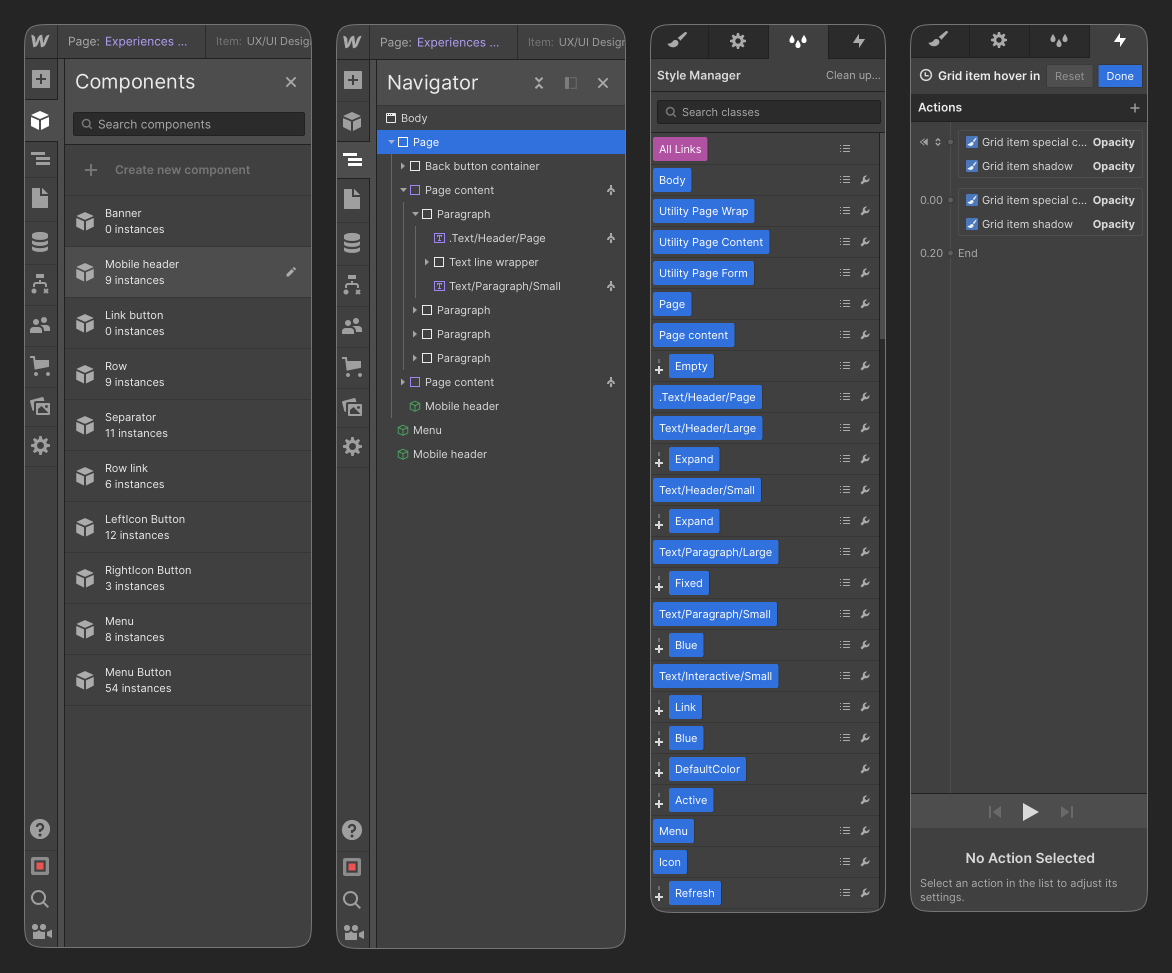Click the Done button
Viewport: 1172px width, 973px height.
pos(1120,76)
